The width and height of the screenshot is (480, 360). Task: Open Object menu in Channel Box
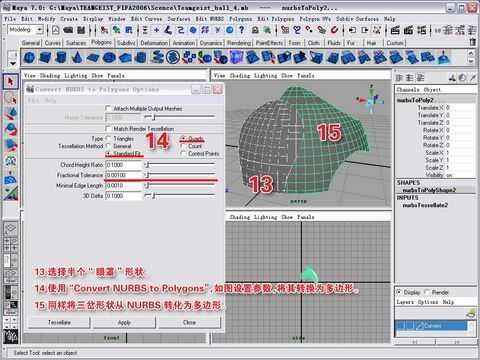[432, 90]
